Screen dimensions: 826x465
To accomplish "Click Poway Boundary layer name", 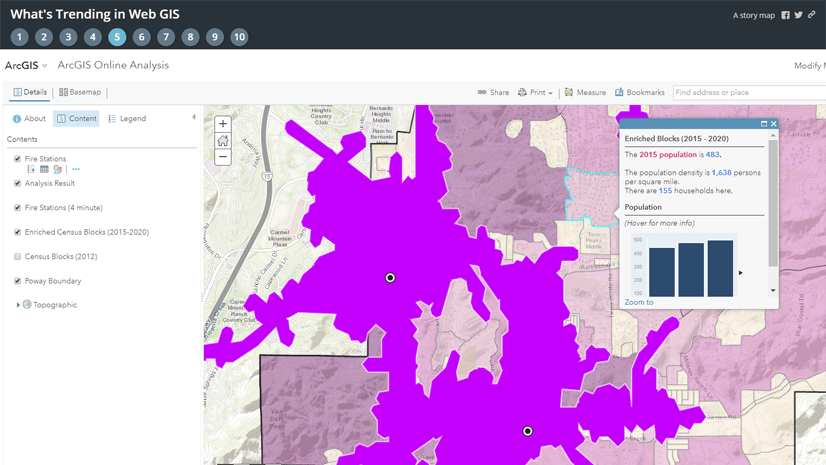I will [53, 281].
